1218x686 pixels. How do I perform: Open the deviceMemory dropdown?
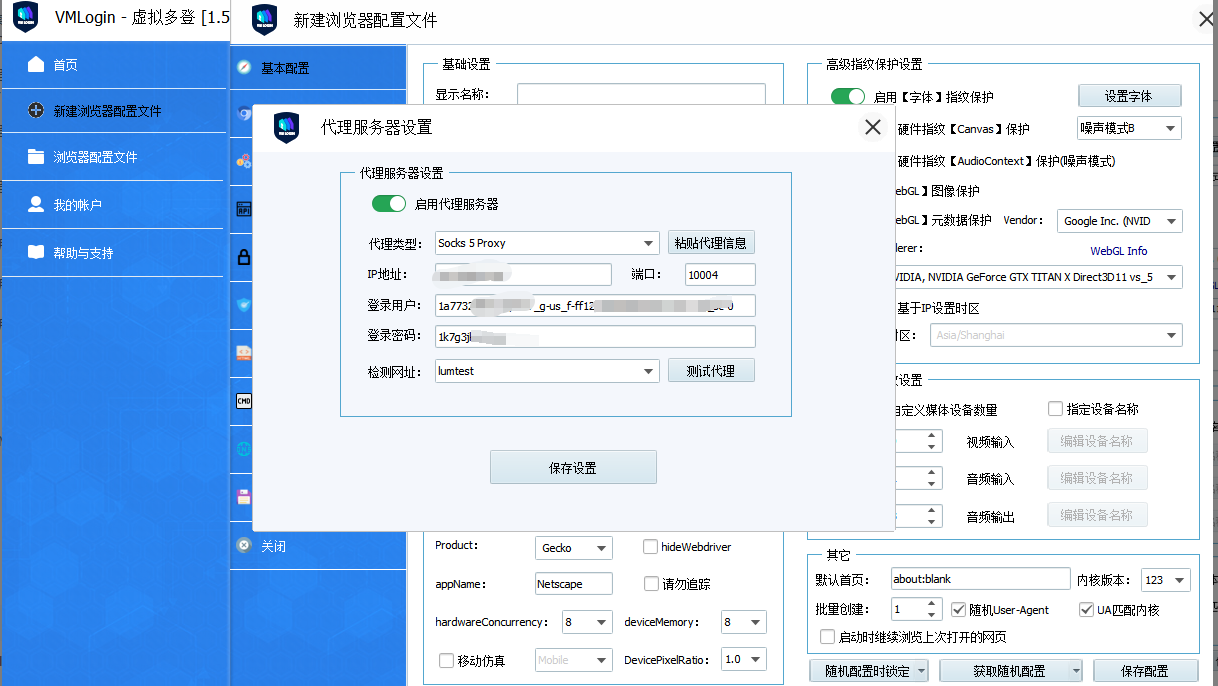pyautogui.click(x=743, y=622)
